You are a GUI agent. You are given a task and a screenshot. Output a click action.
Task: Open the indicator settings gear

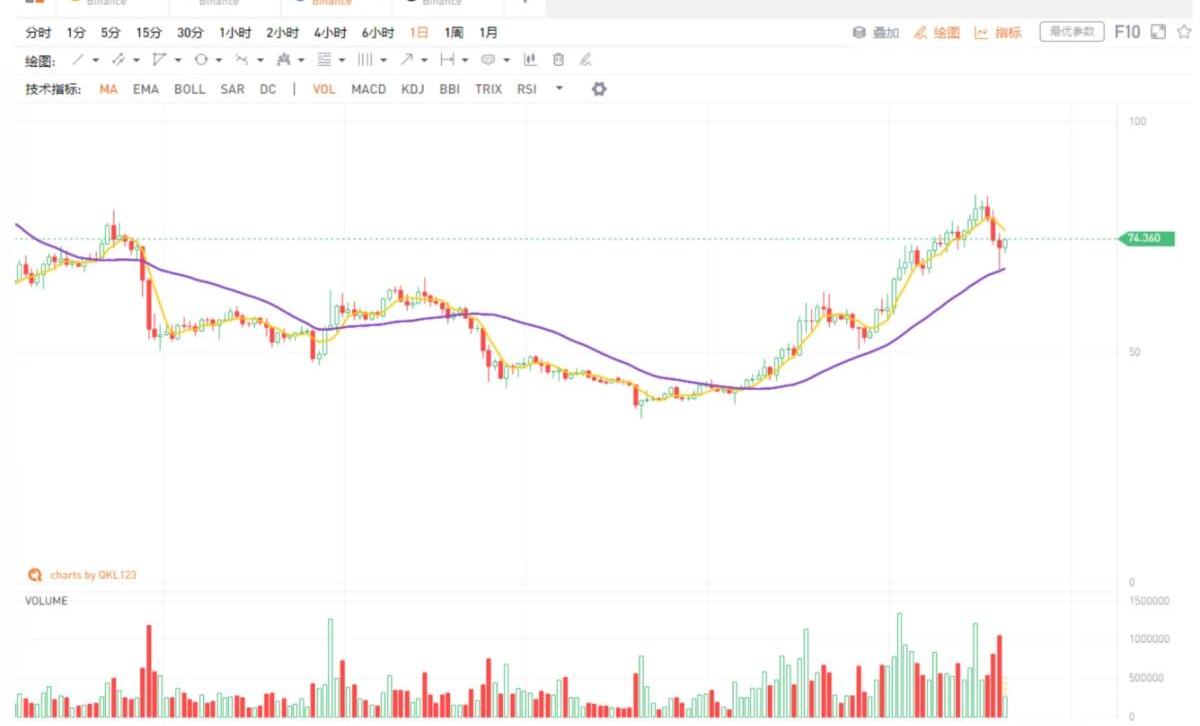(x=599, y=89)
